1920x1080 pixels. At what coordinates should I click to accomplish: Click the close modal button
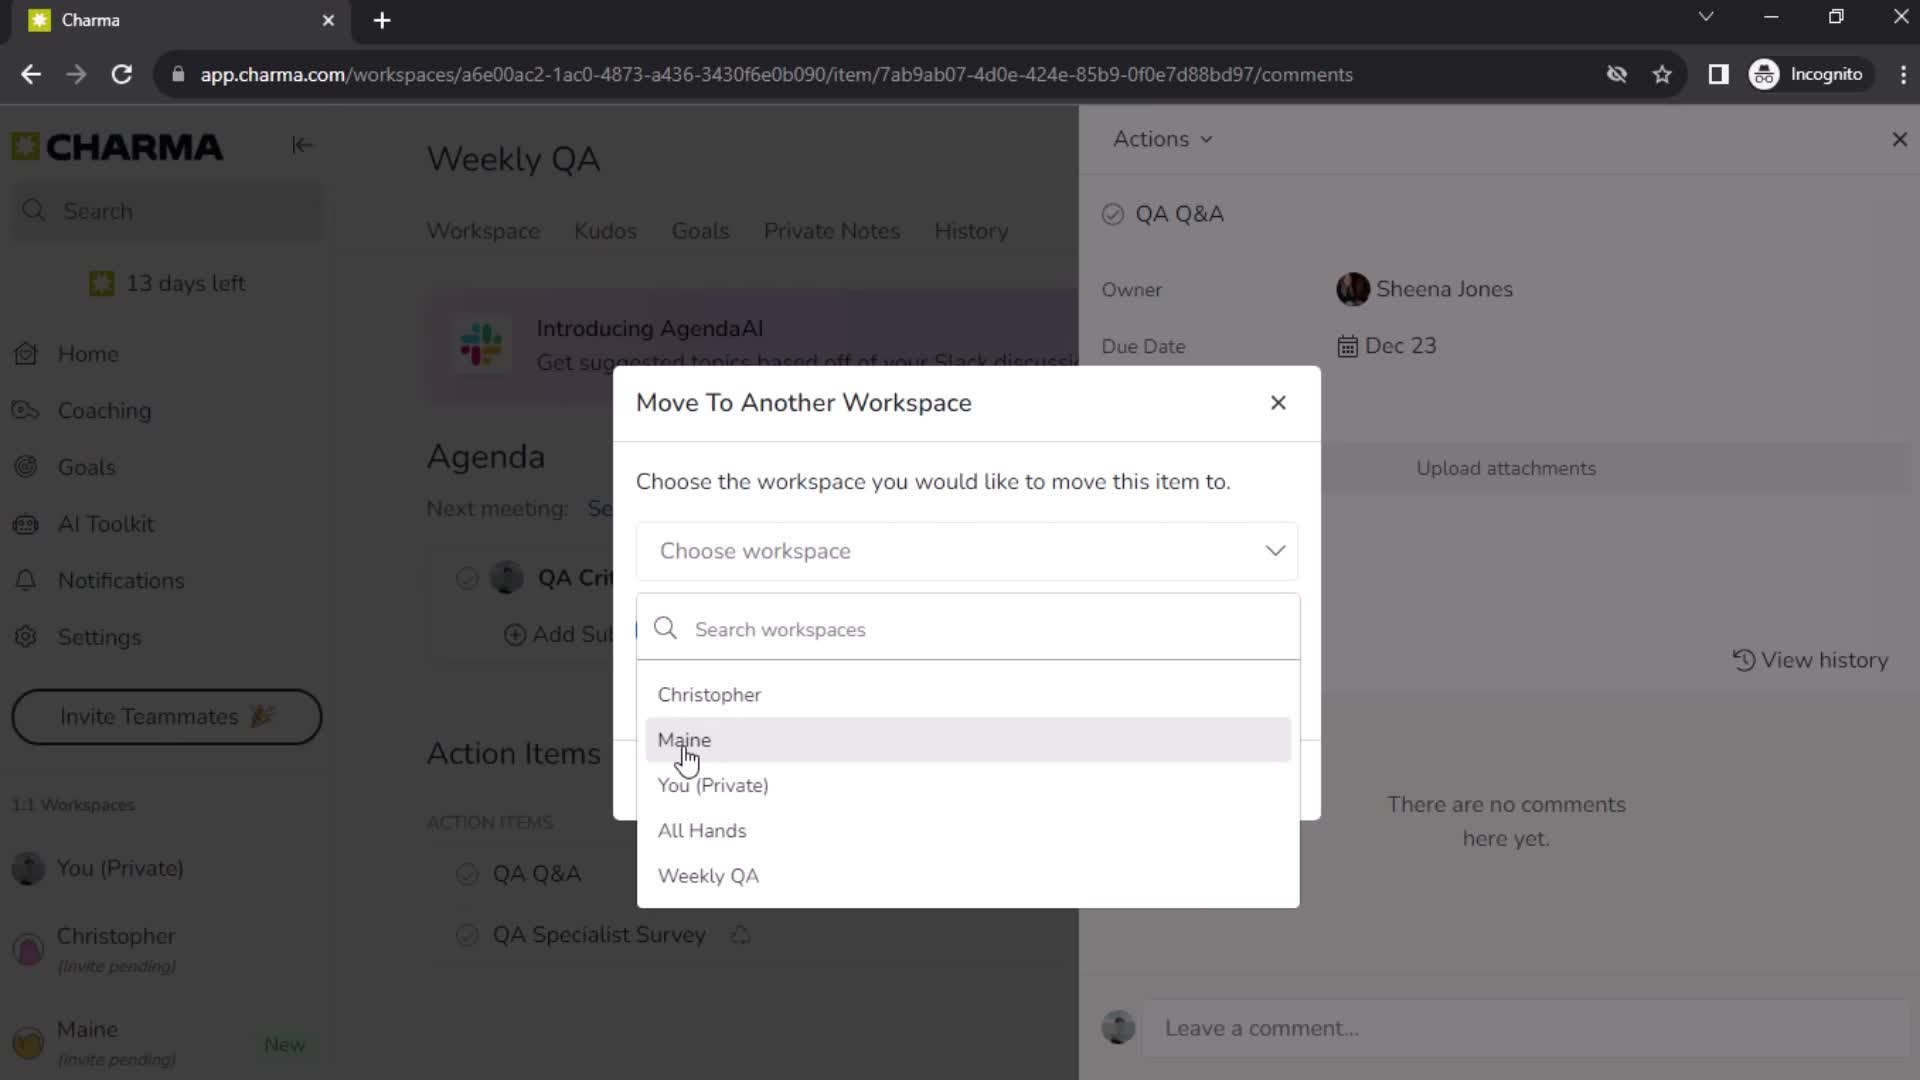[x=1276, y=402]
